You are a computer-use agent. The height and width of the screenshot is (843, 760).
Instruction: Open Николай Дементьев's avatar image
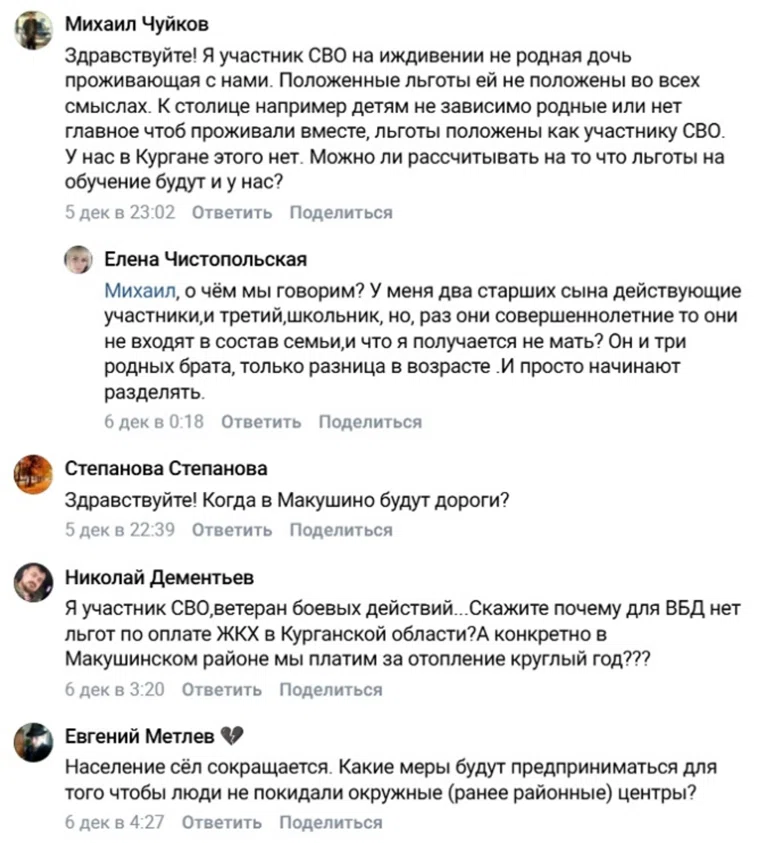33,582
